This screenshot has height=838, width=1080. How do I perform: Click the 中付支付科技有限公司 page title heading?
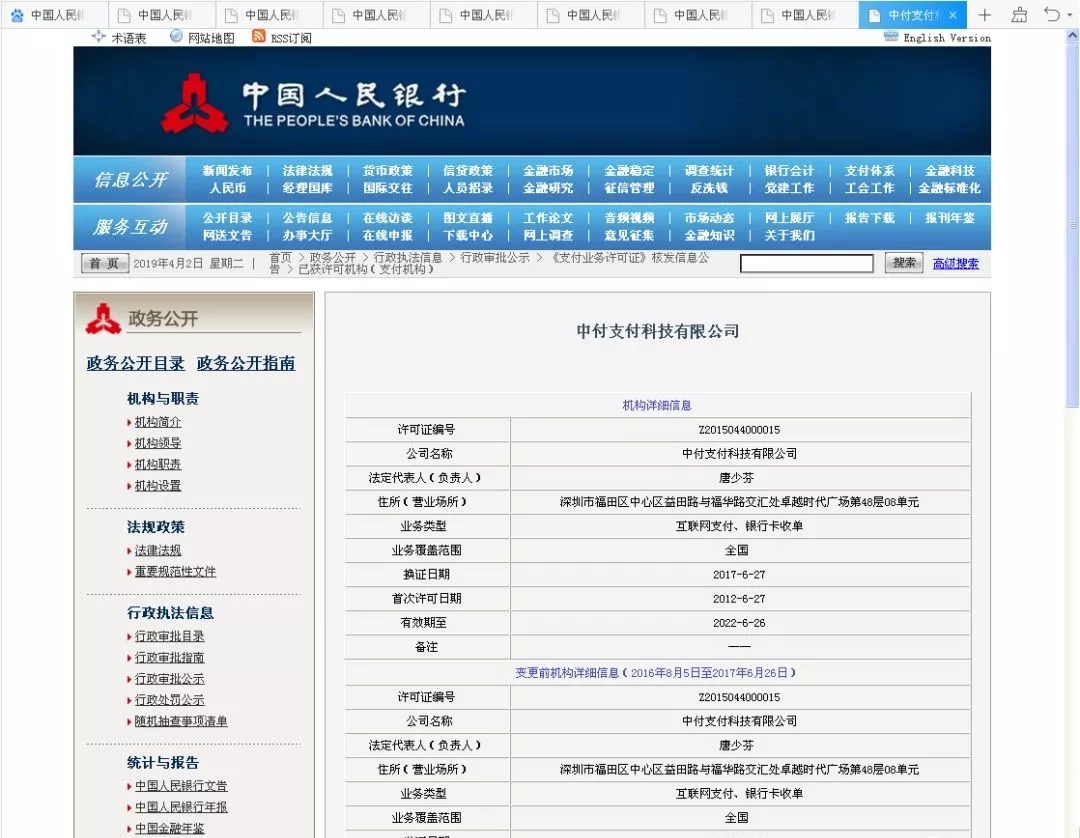[x=658, y=331]
